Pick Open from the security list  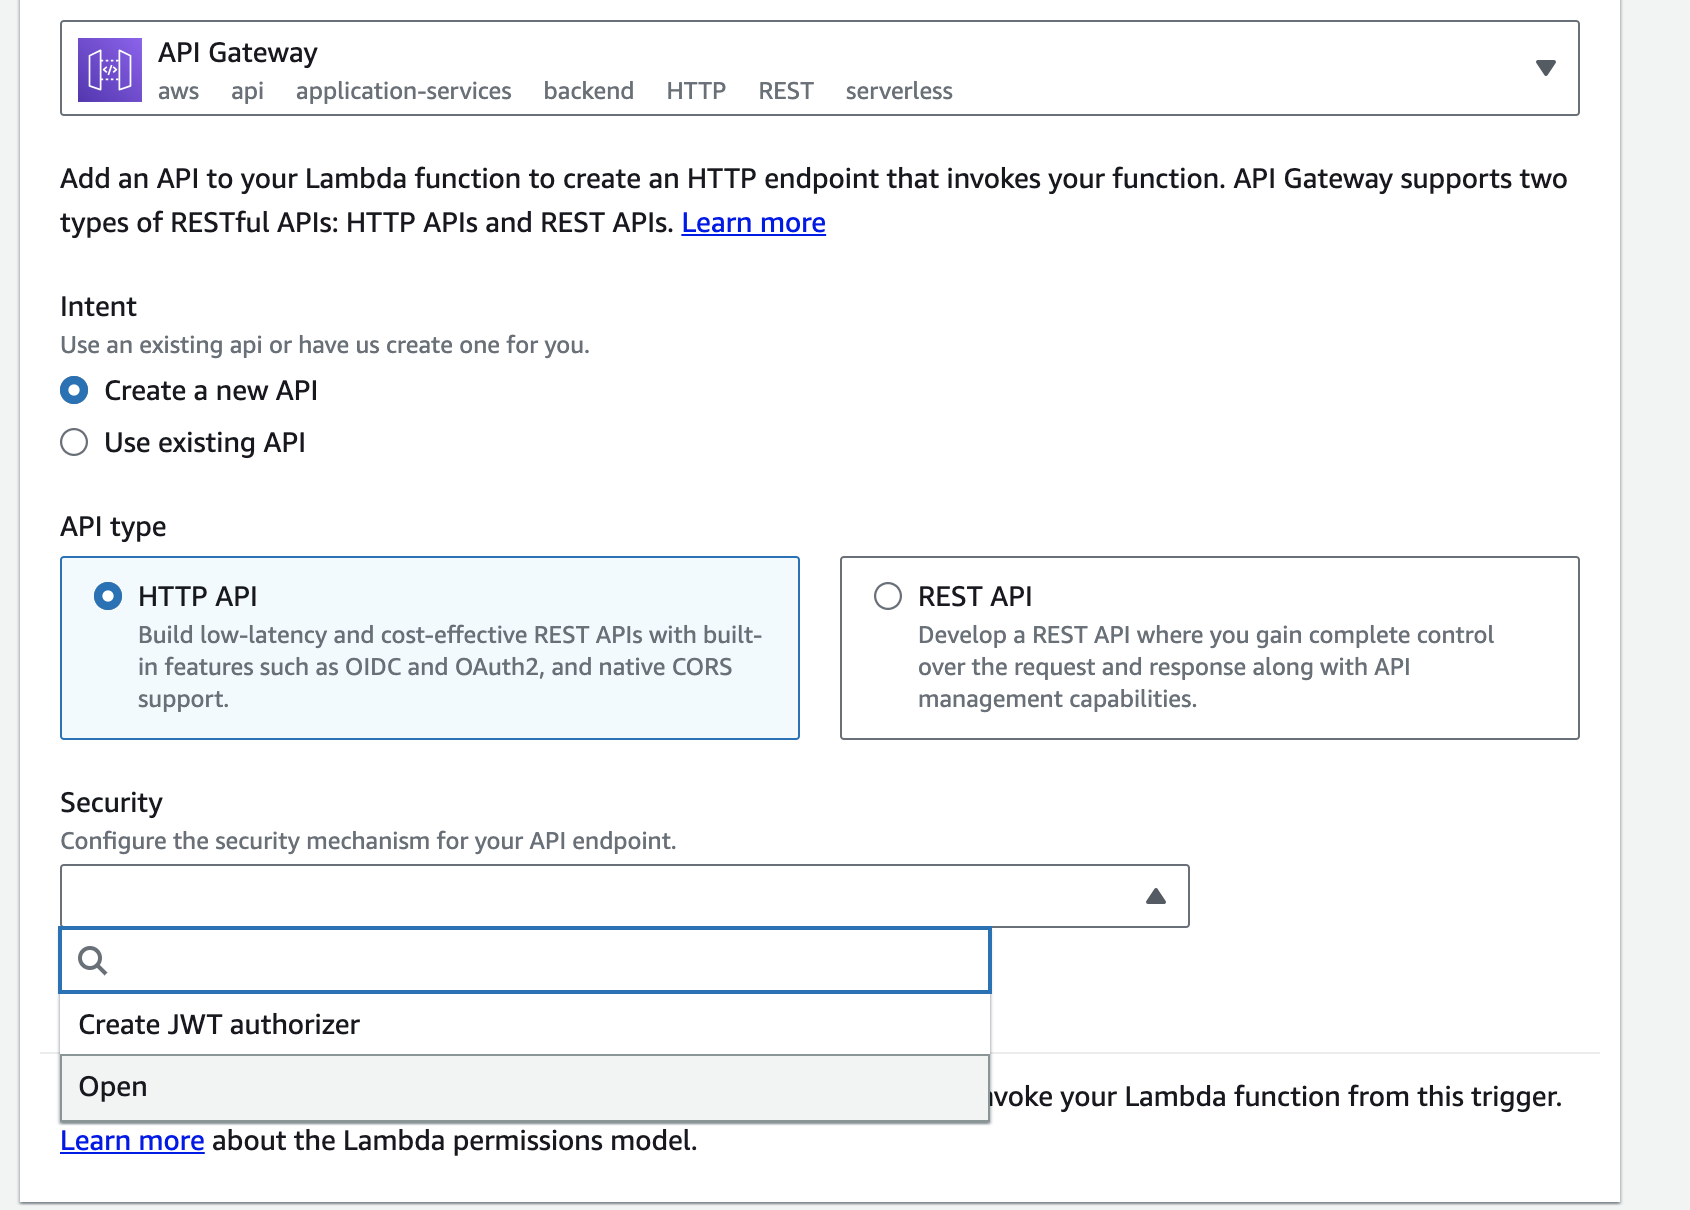tap(525, 1087)
